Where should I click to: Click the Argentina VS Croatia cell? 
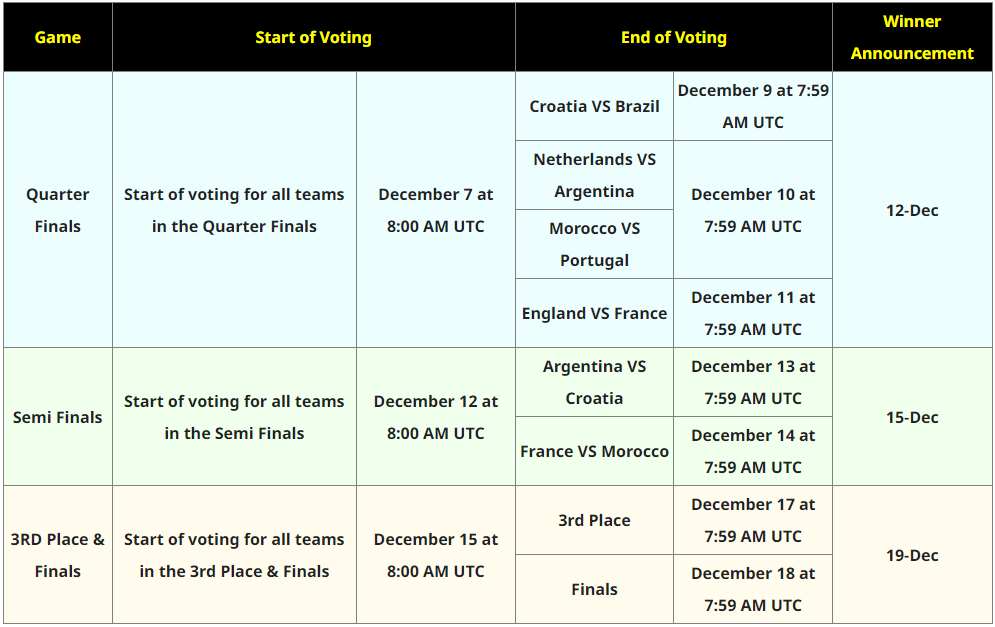tap(595, 383)
